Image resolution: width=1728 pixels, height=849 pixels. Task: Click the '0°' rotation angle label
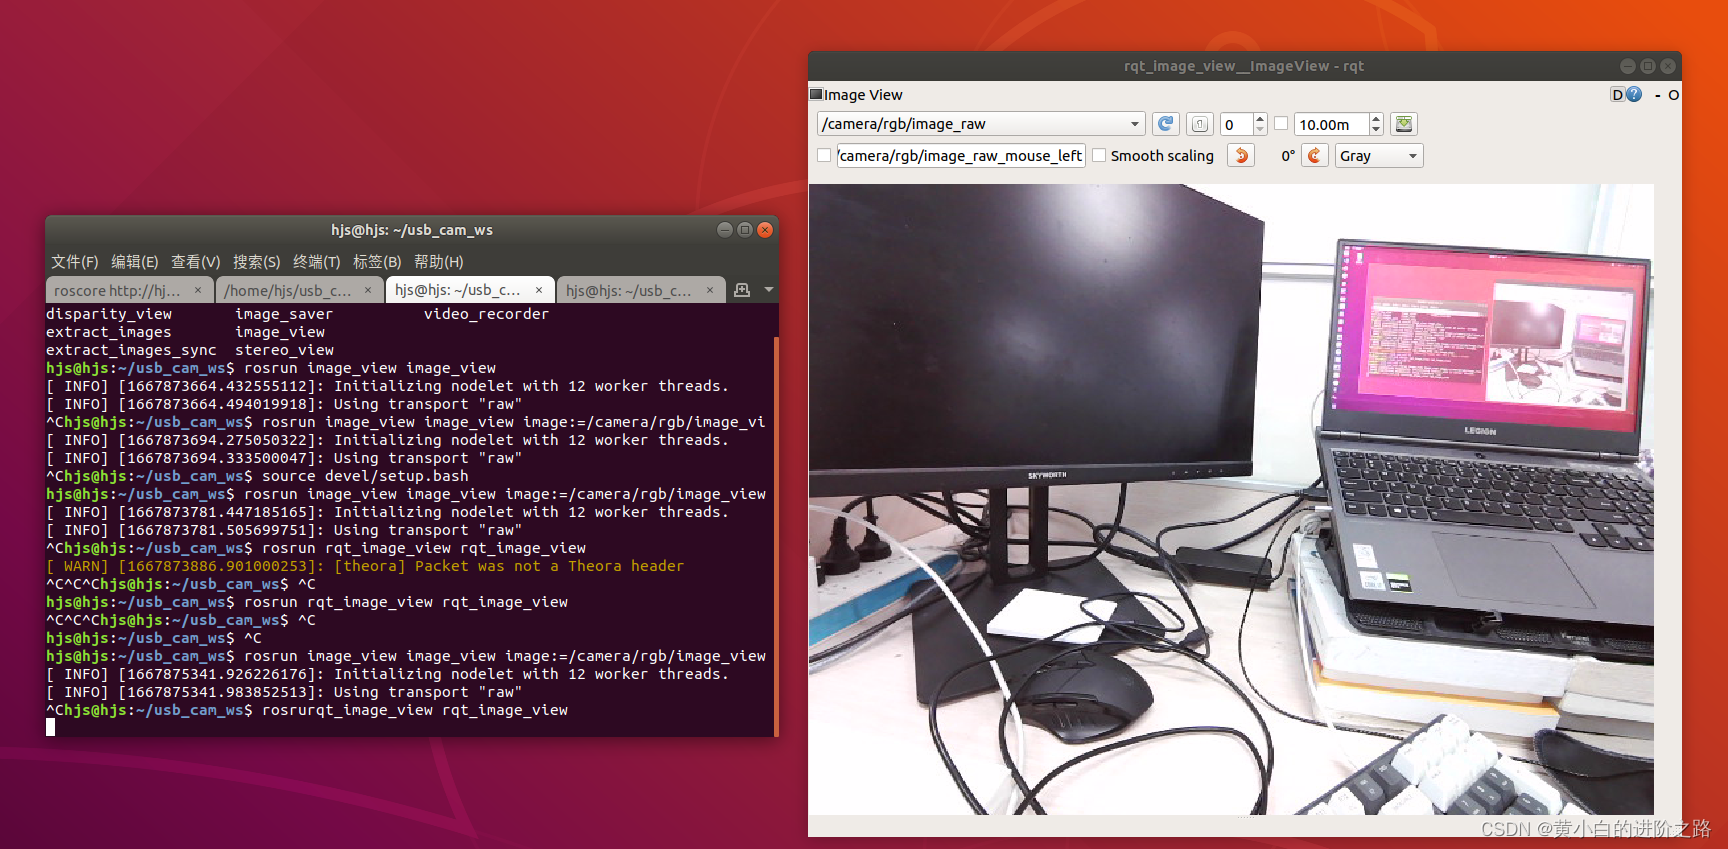1288,156
